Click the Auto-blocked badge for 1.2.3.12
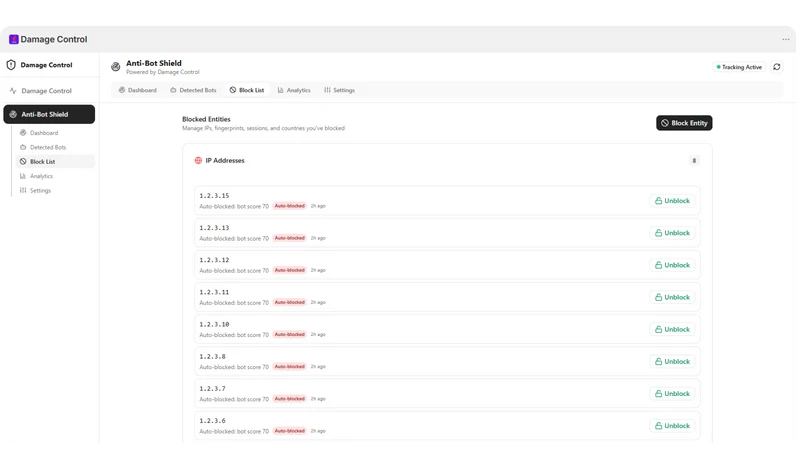This screenshot has height=450, width=800. pyautogui.click(x=289, y=270)
